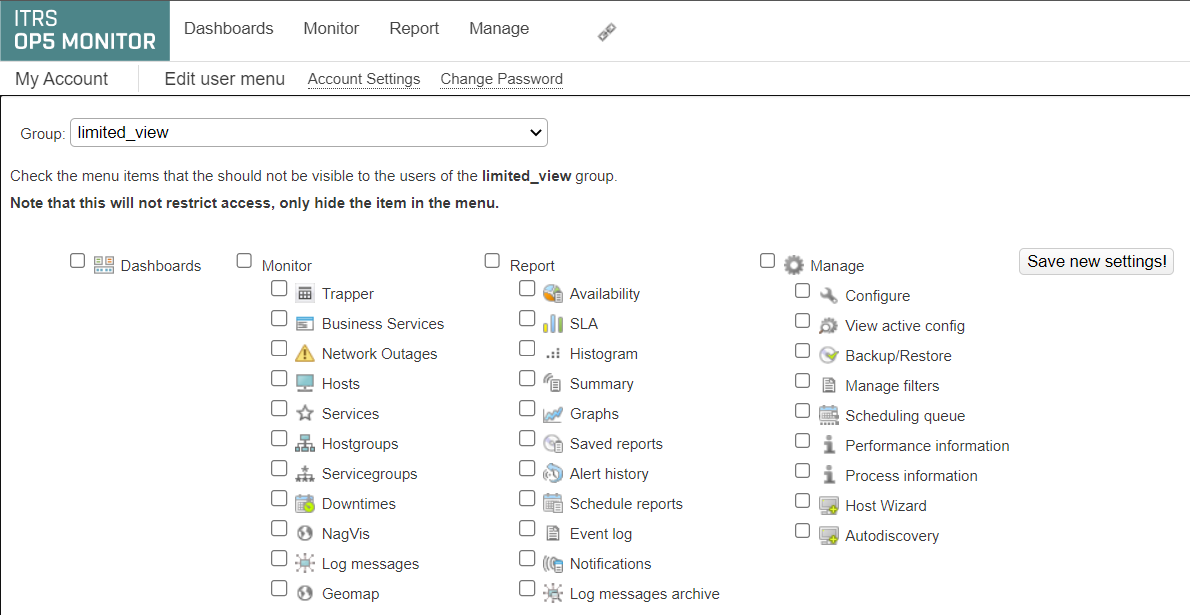1190x615 pixels.
Task: Click Save new settings! button
Action: (x=1097, y=261)
